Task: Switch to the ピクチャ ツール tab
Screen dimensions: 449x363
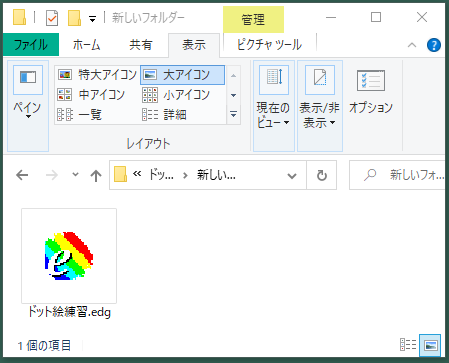Action: [269, 45]
